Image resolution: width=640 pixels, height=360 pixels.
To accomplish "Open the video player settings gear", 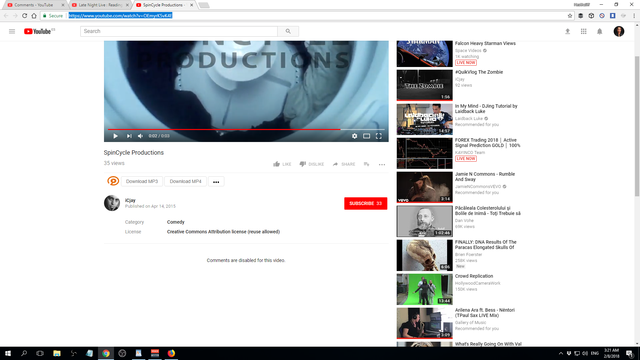I will (354, 136).
